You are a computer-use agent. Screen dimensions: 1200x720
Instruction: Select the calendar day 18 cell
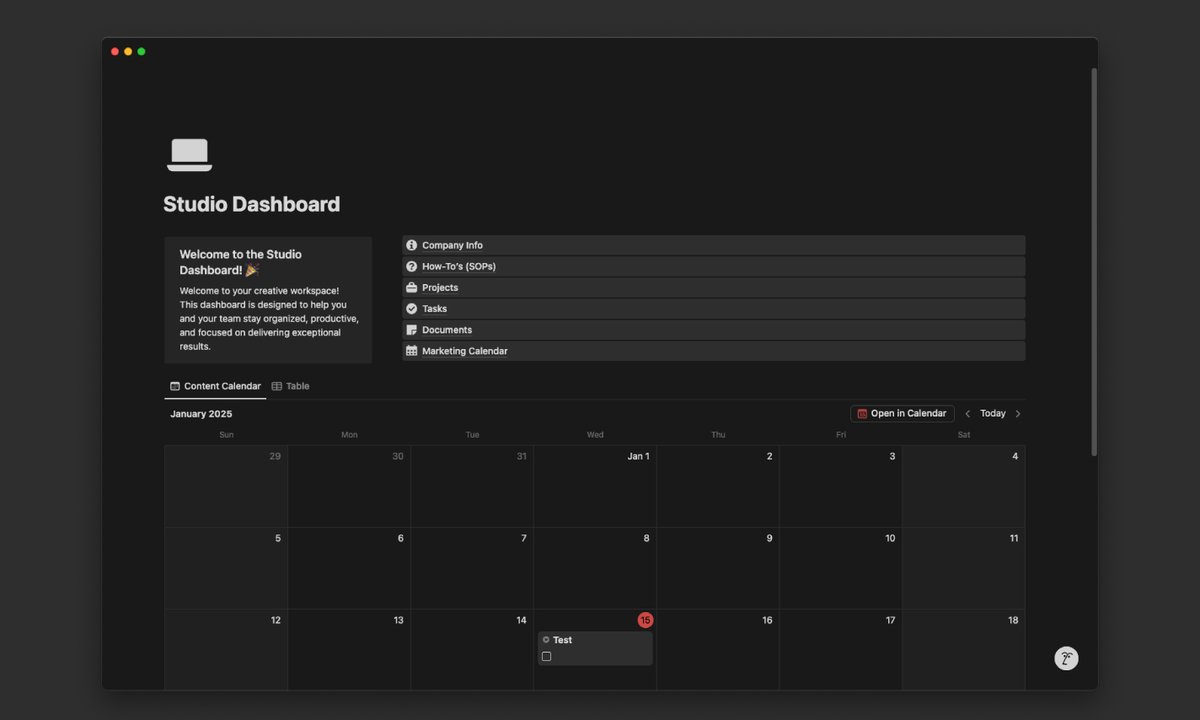pos(964,650)
